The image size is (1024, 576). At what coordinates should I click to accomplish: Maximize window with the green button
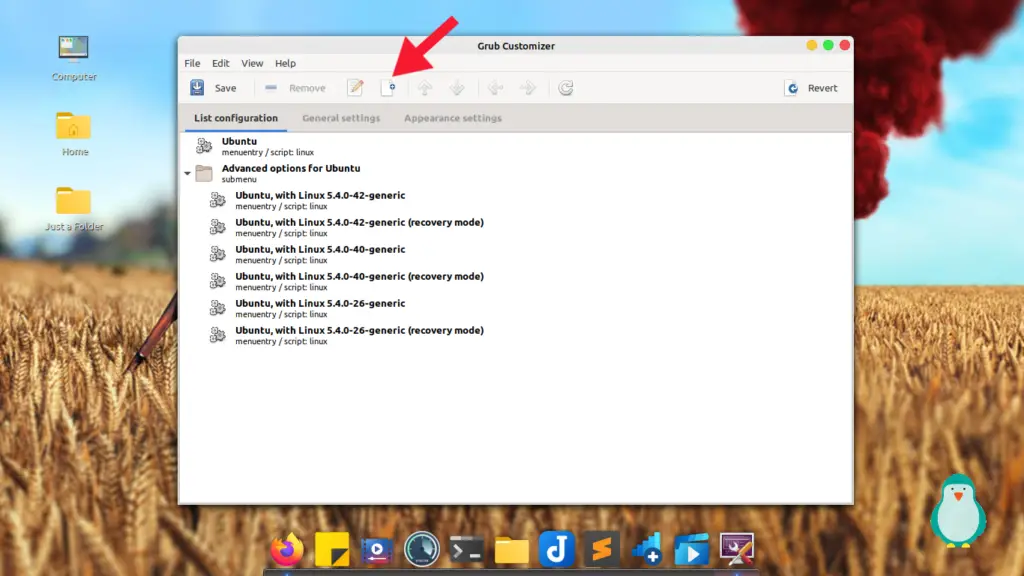coord(828,45)
